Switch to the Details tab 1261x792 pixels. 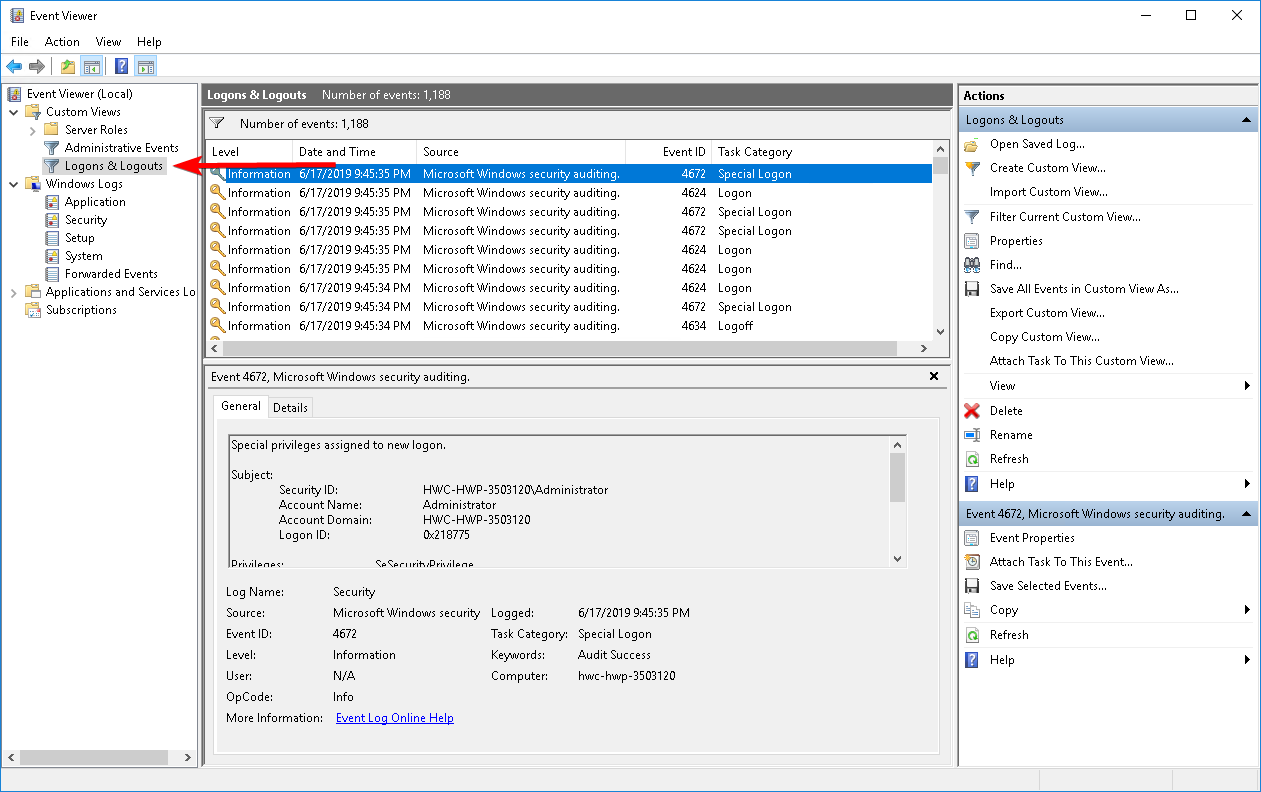tap(290, 408)
